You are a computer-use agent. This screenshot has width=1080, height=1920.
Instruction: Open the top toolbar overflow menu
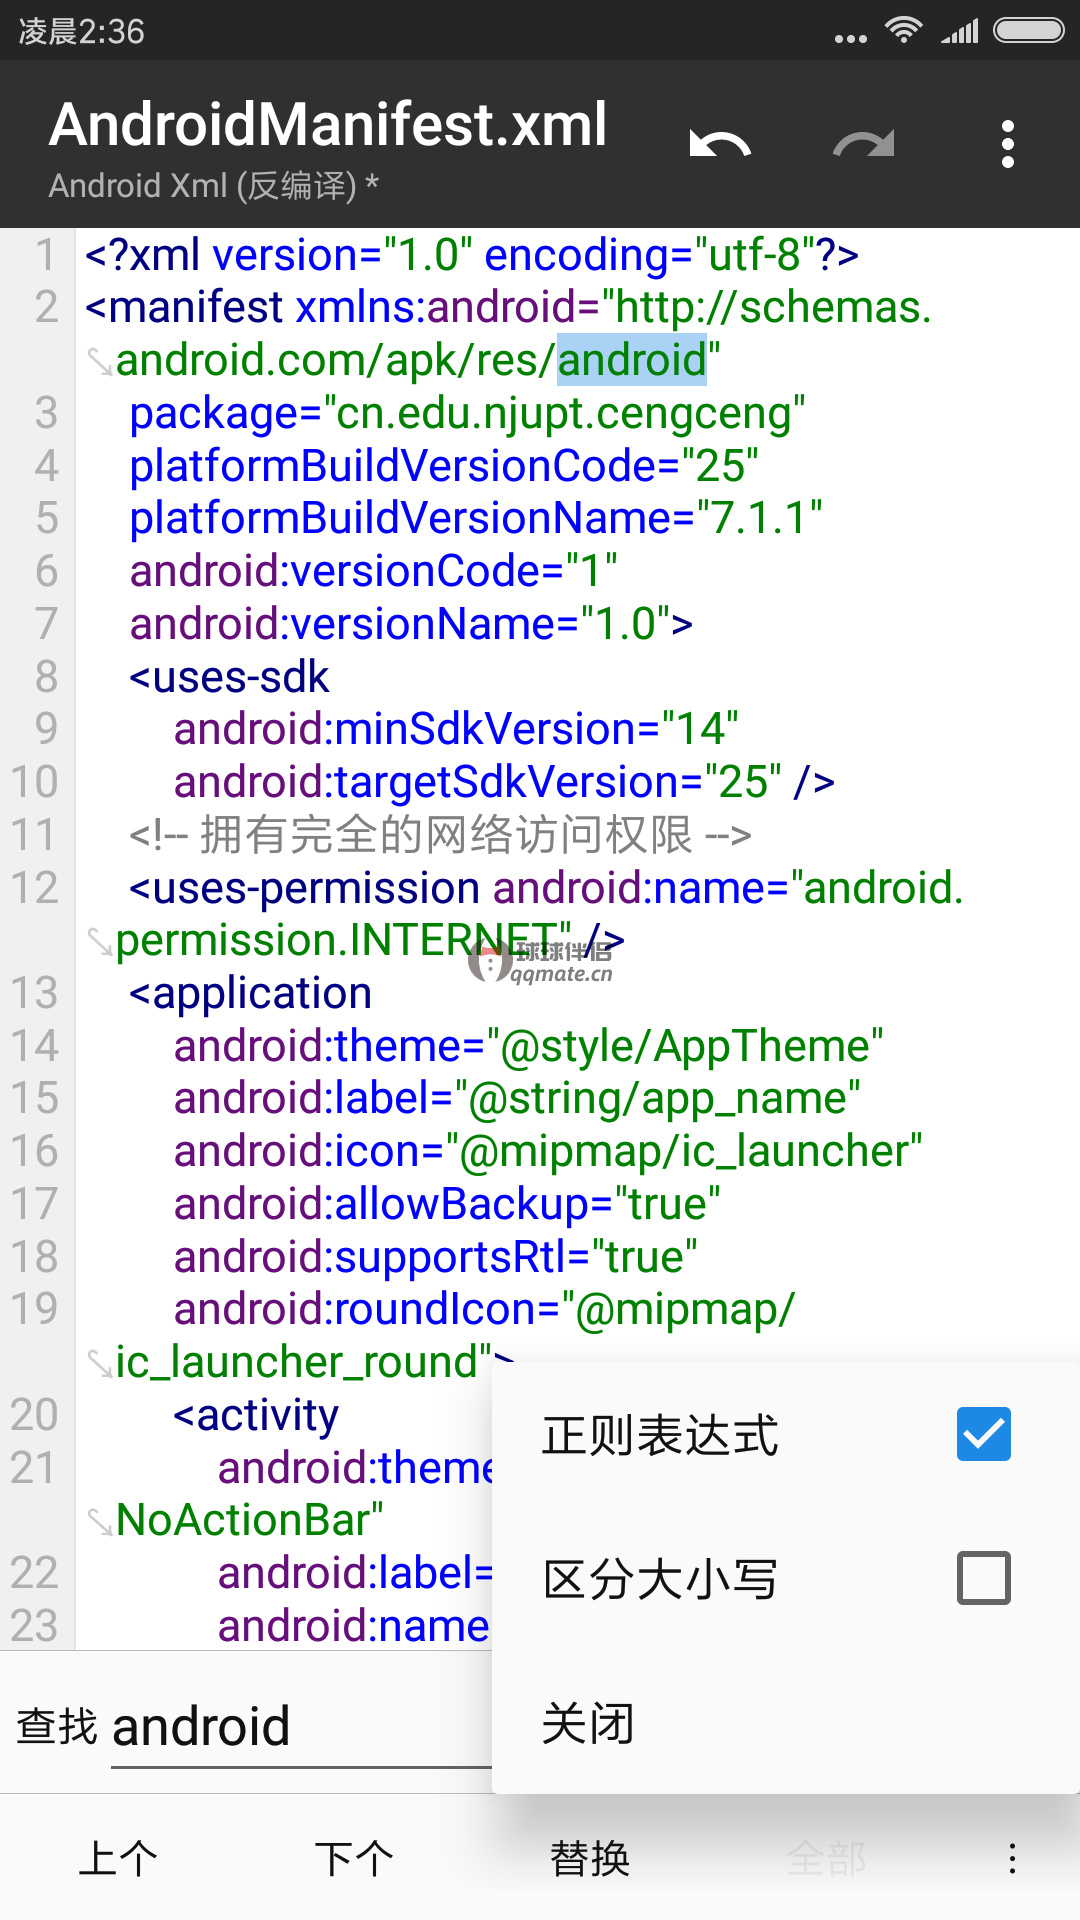click(1008, 145)
